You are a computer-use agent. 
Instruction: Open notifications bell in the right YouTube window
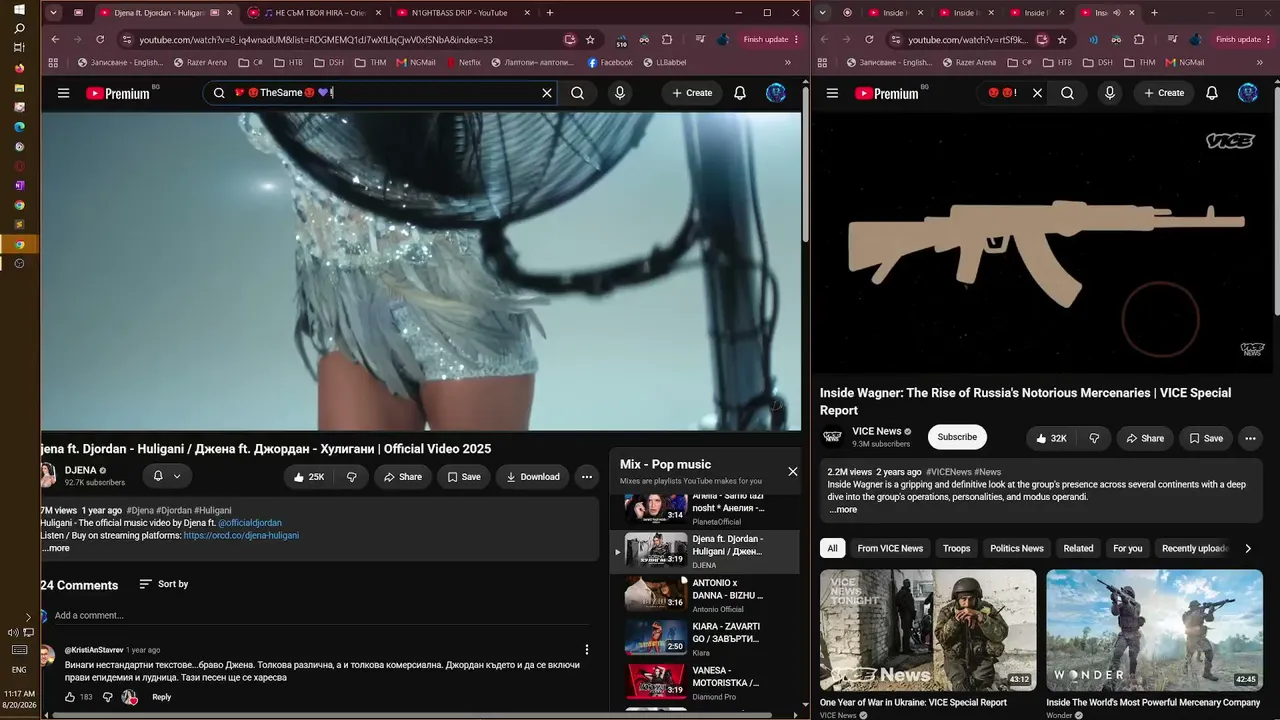[x=1212, y=93]
